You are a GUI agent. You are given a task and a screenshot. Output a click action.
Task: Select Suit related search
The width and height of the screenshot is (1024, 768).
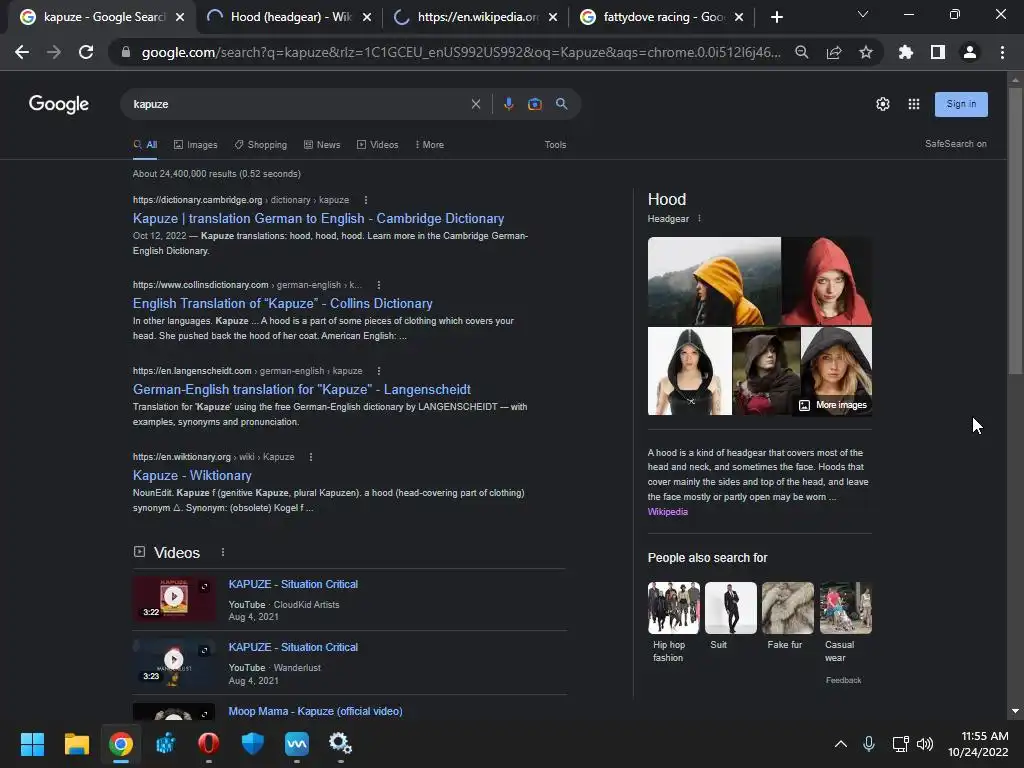click(x=730, y=616)
